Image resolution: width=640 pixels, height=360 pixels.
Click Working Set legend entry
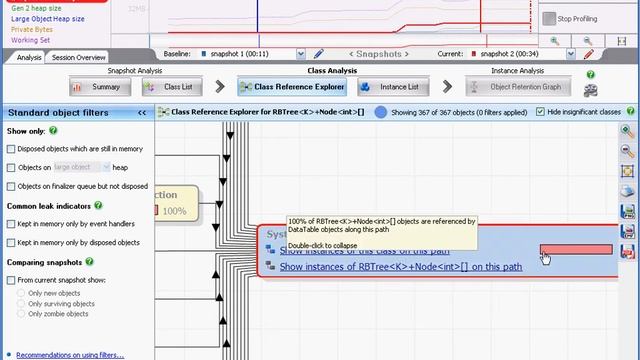[30, 40]
